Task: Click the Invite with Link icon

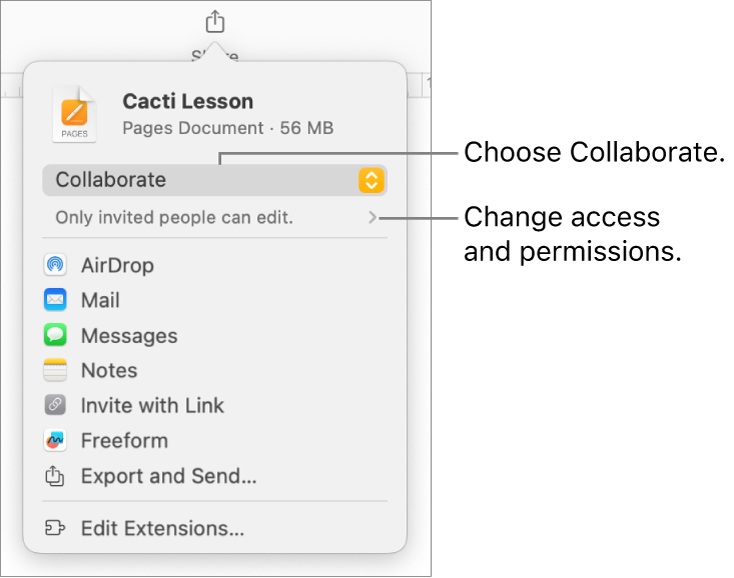Action: coord(56,406)
